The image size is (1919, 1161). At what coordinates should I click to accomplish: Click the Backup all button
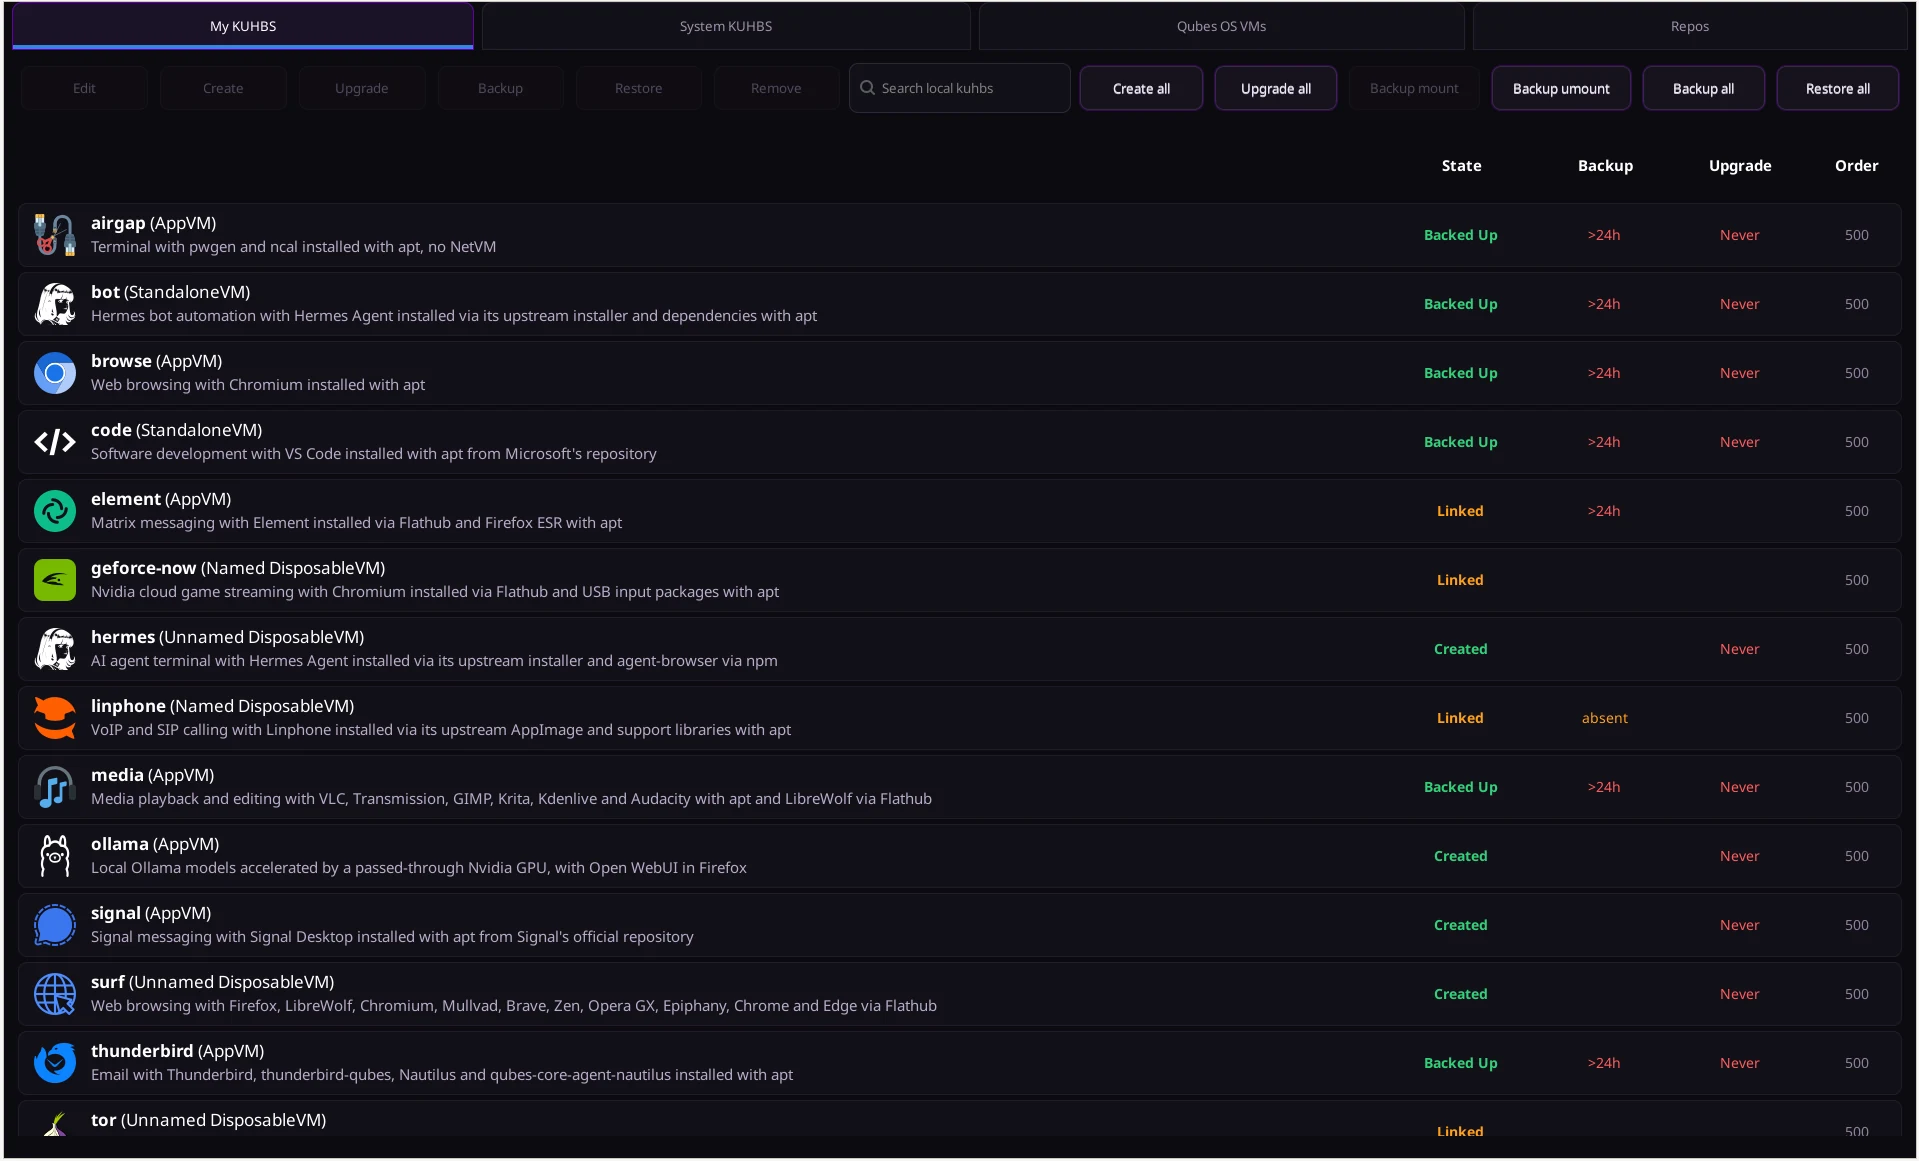point(1703,88)
